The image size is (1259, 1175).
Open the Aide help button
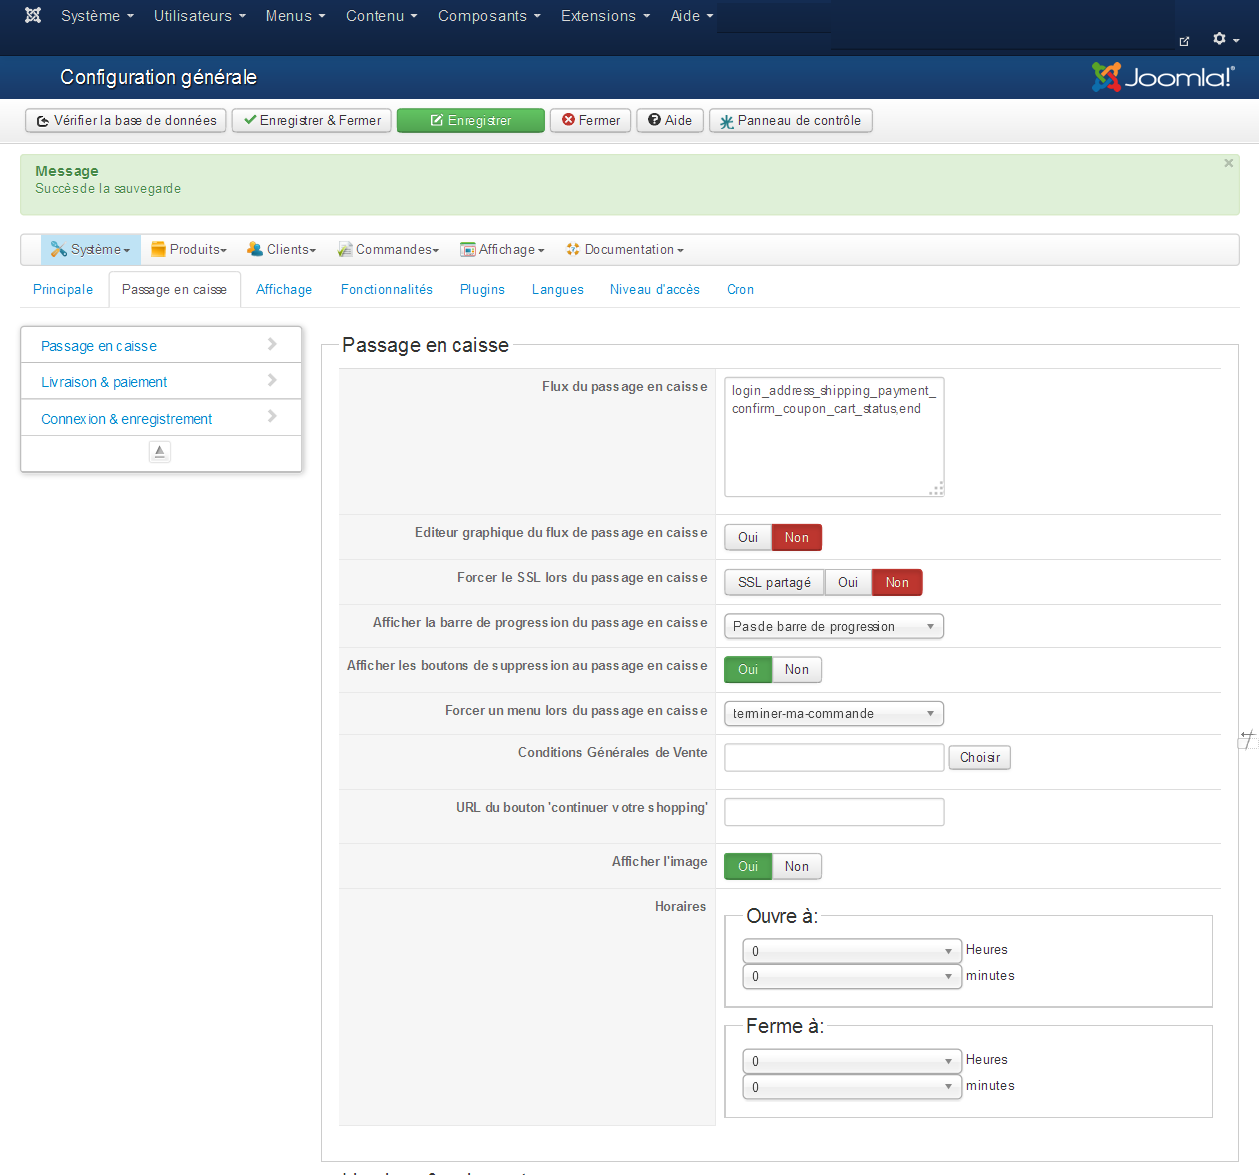click(670, 120)
